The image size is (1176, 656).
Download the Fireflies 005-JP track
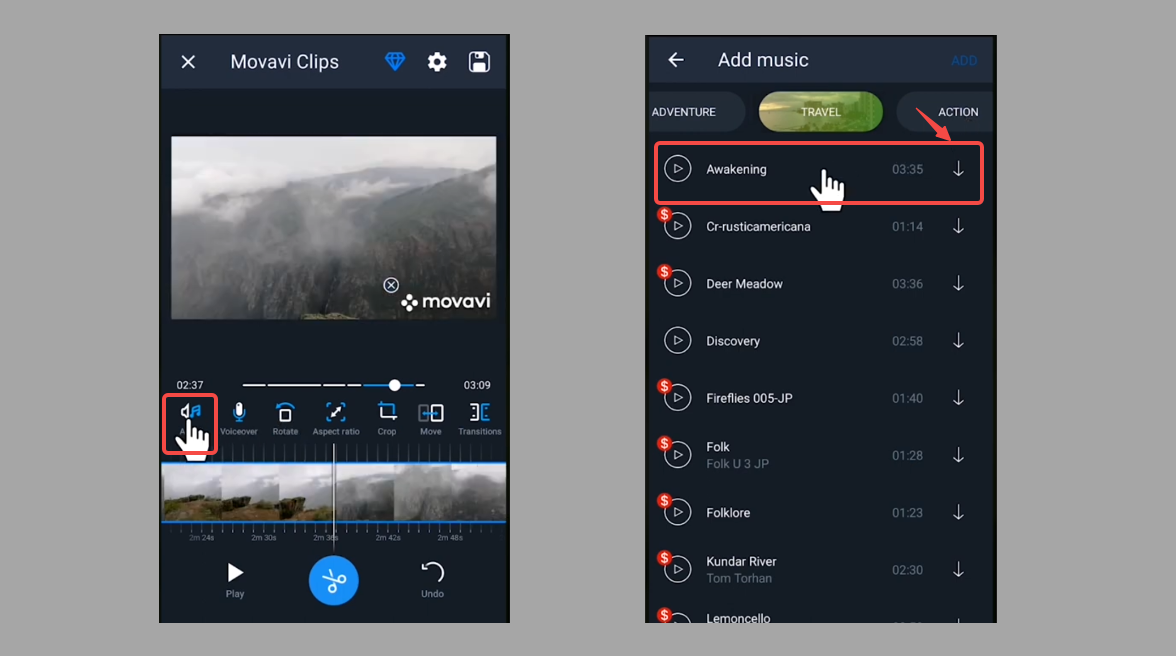(x=958, y=398)
